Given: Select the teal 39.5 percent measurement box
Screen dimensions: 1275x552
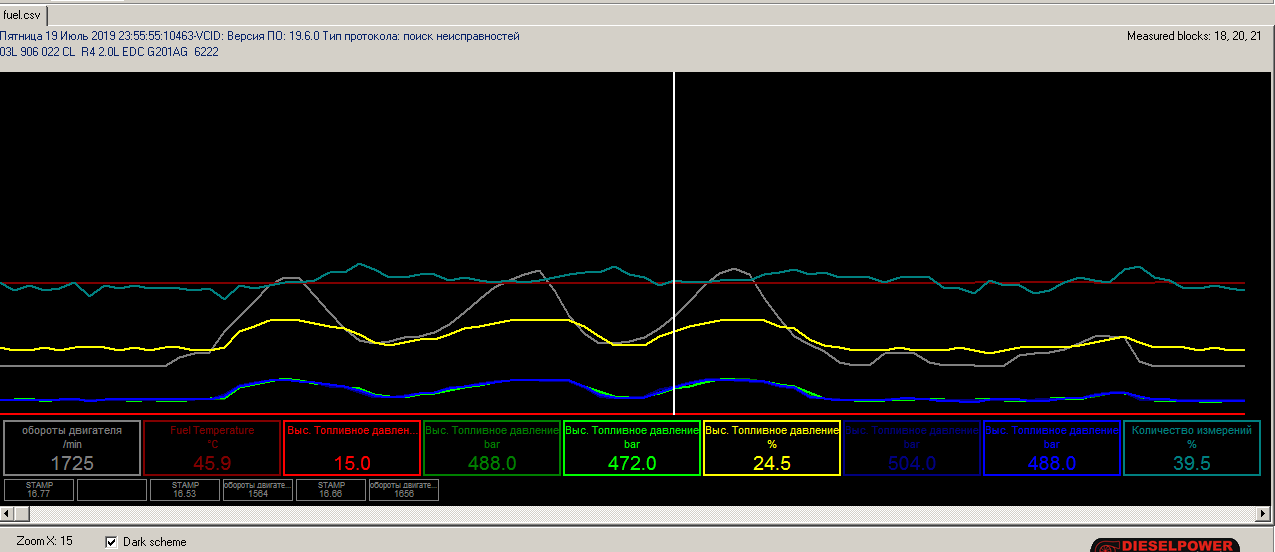Looking at the screenshot, I should (1191, 447).
